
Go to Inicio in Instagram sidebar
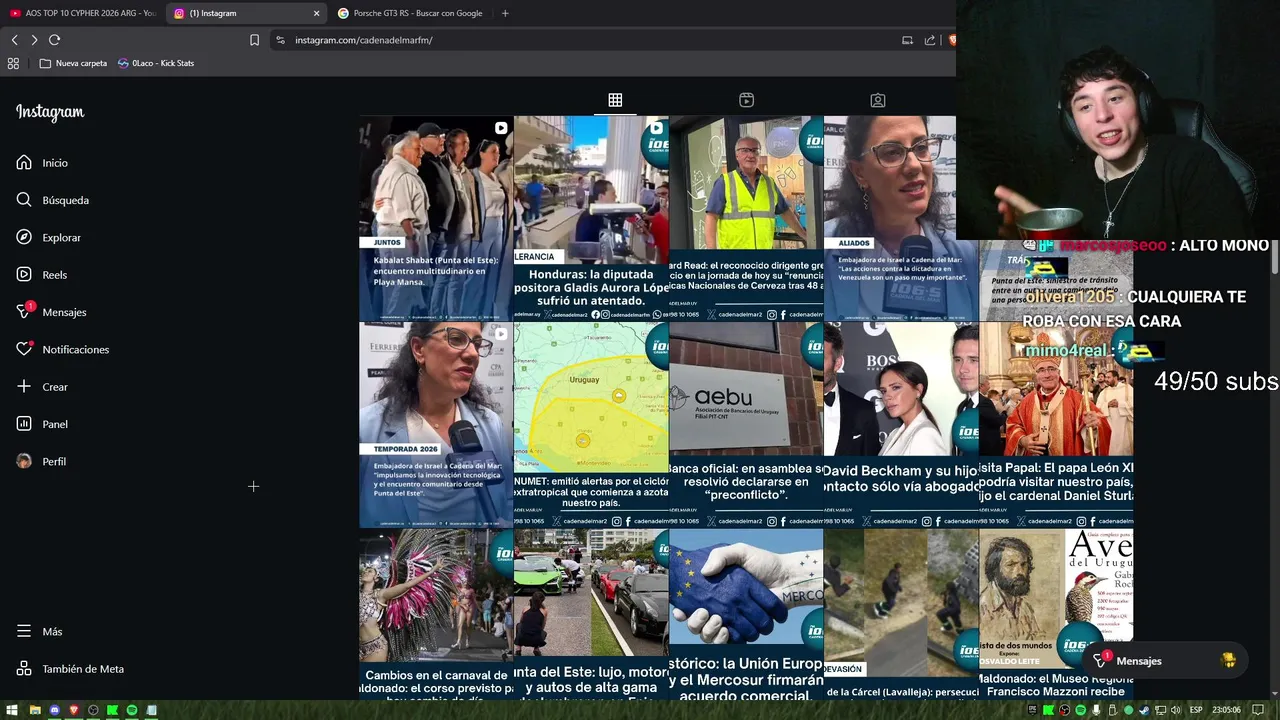[x=42, y=163]
